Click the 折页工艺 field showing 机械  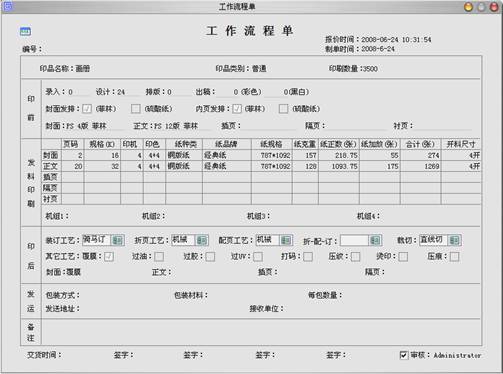[183, 240]
